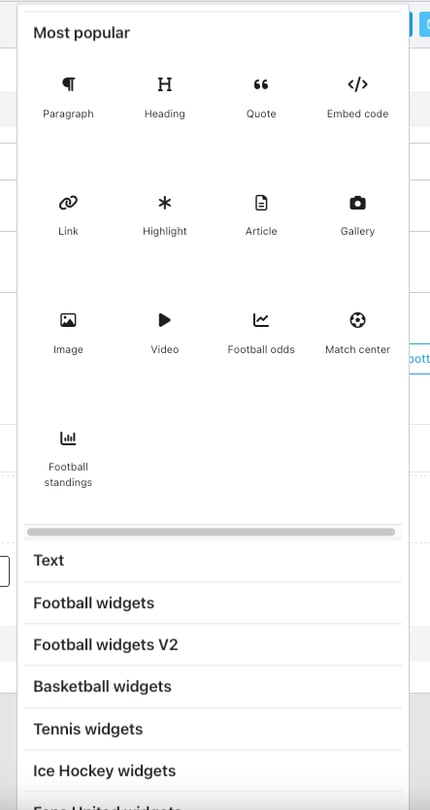Viewport: 430px width, 810px height.
Task: Open the Football widgets V2 section
Action: (x=212, y=645)
